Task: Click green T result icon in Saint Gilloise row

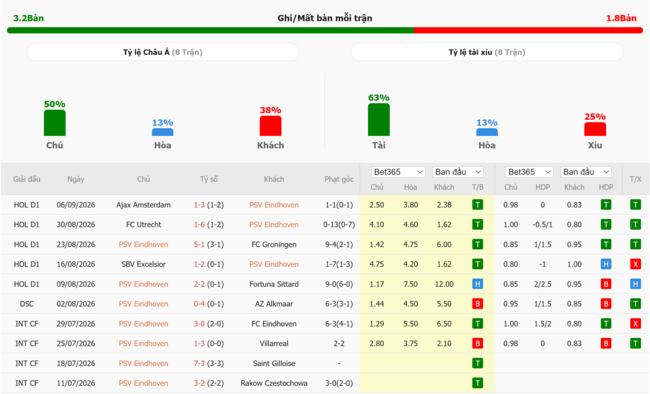Action: [x=478, y=363]
